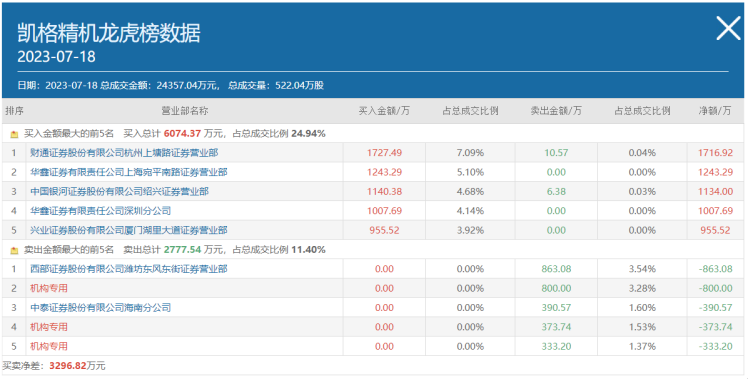Click 机构专用 in sell row 5

pyautogui.click(x=49, y=346)
